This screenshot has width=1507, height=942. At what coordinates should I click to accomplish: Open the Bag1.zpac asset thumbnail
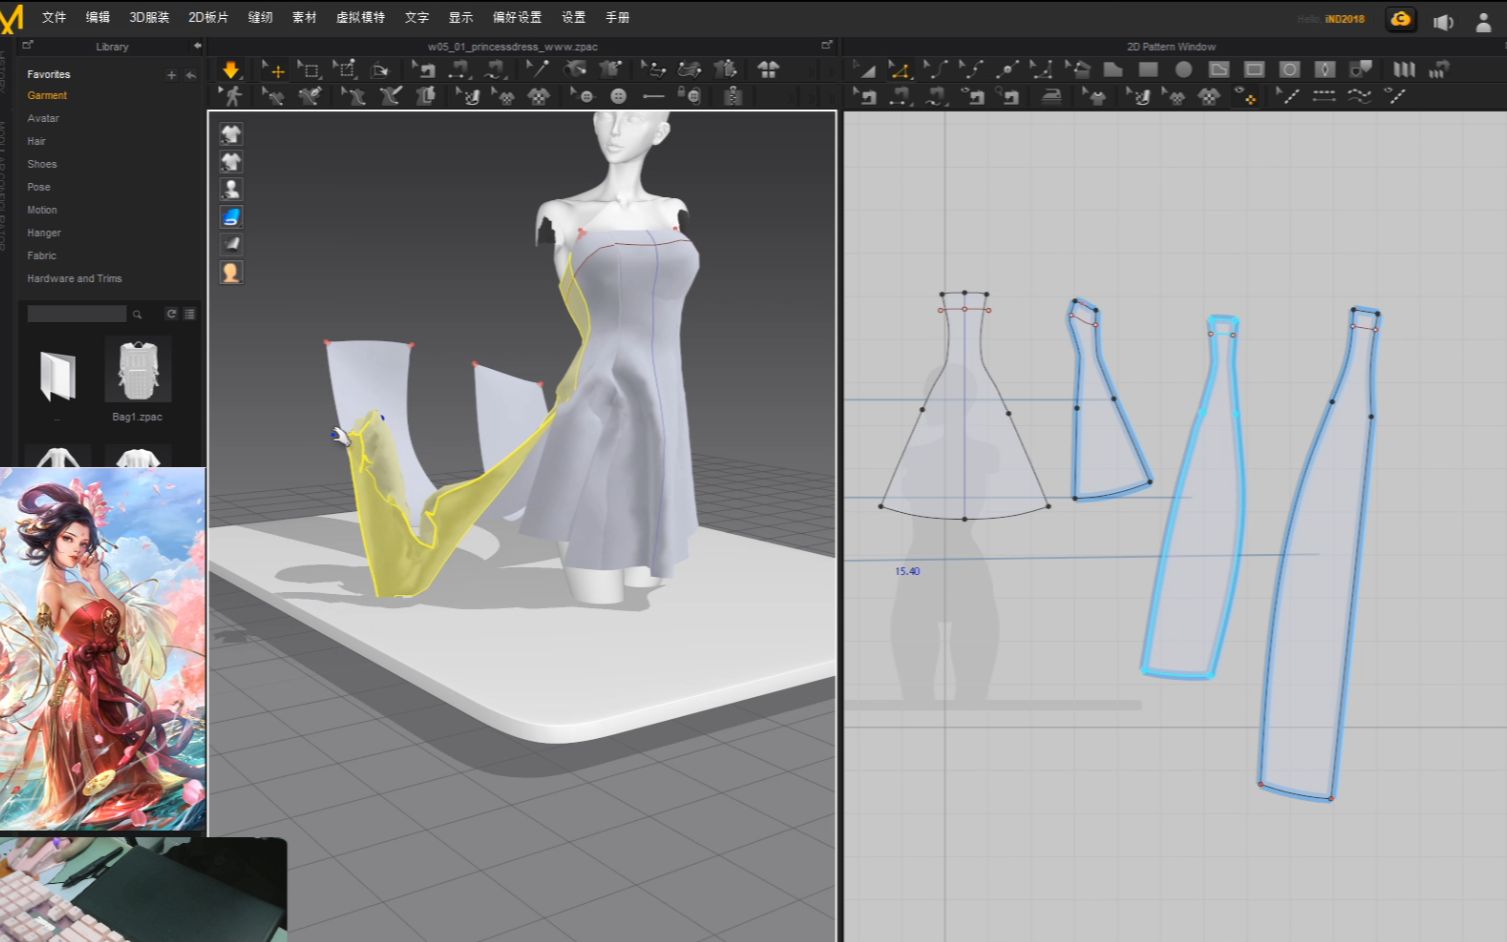point(137,369)
